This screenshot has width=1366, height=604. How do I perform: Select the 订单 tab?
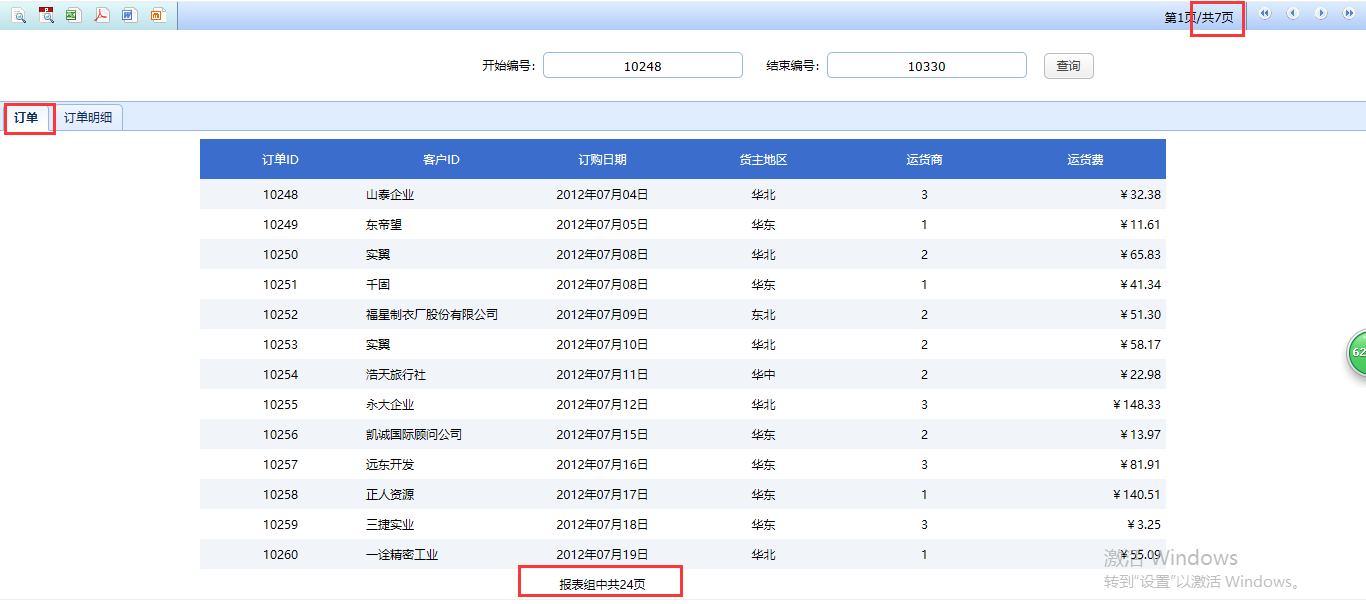tap(27, 118)
